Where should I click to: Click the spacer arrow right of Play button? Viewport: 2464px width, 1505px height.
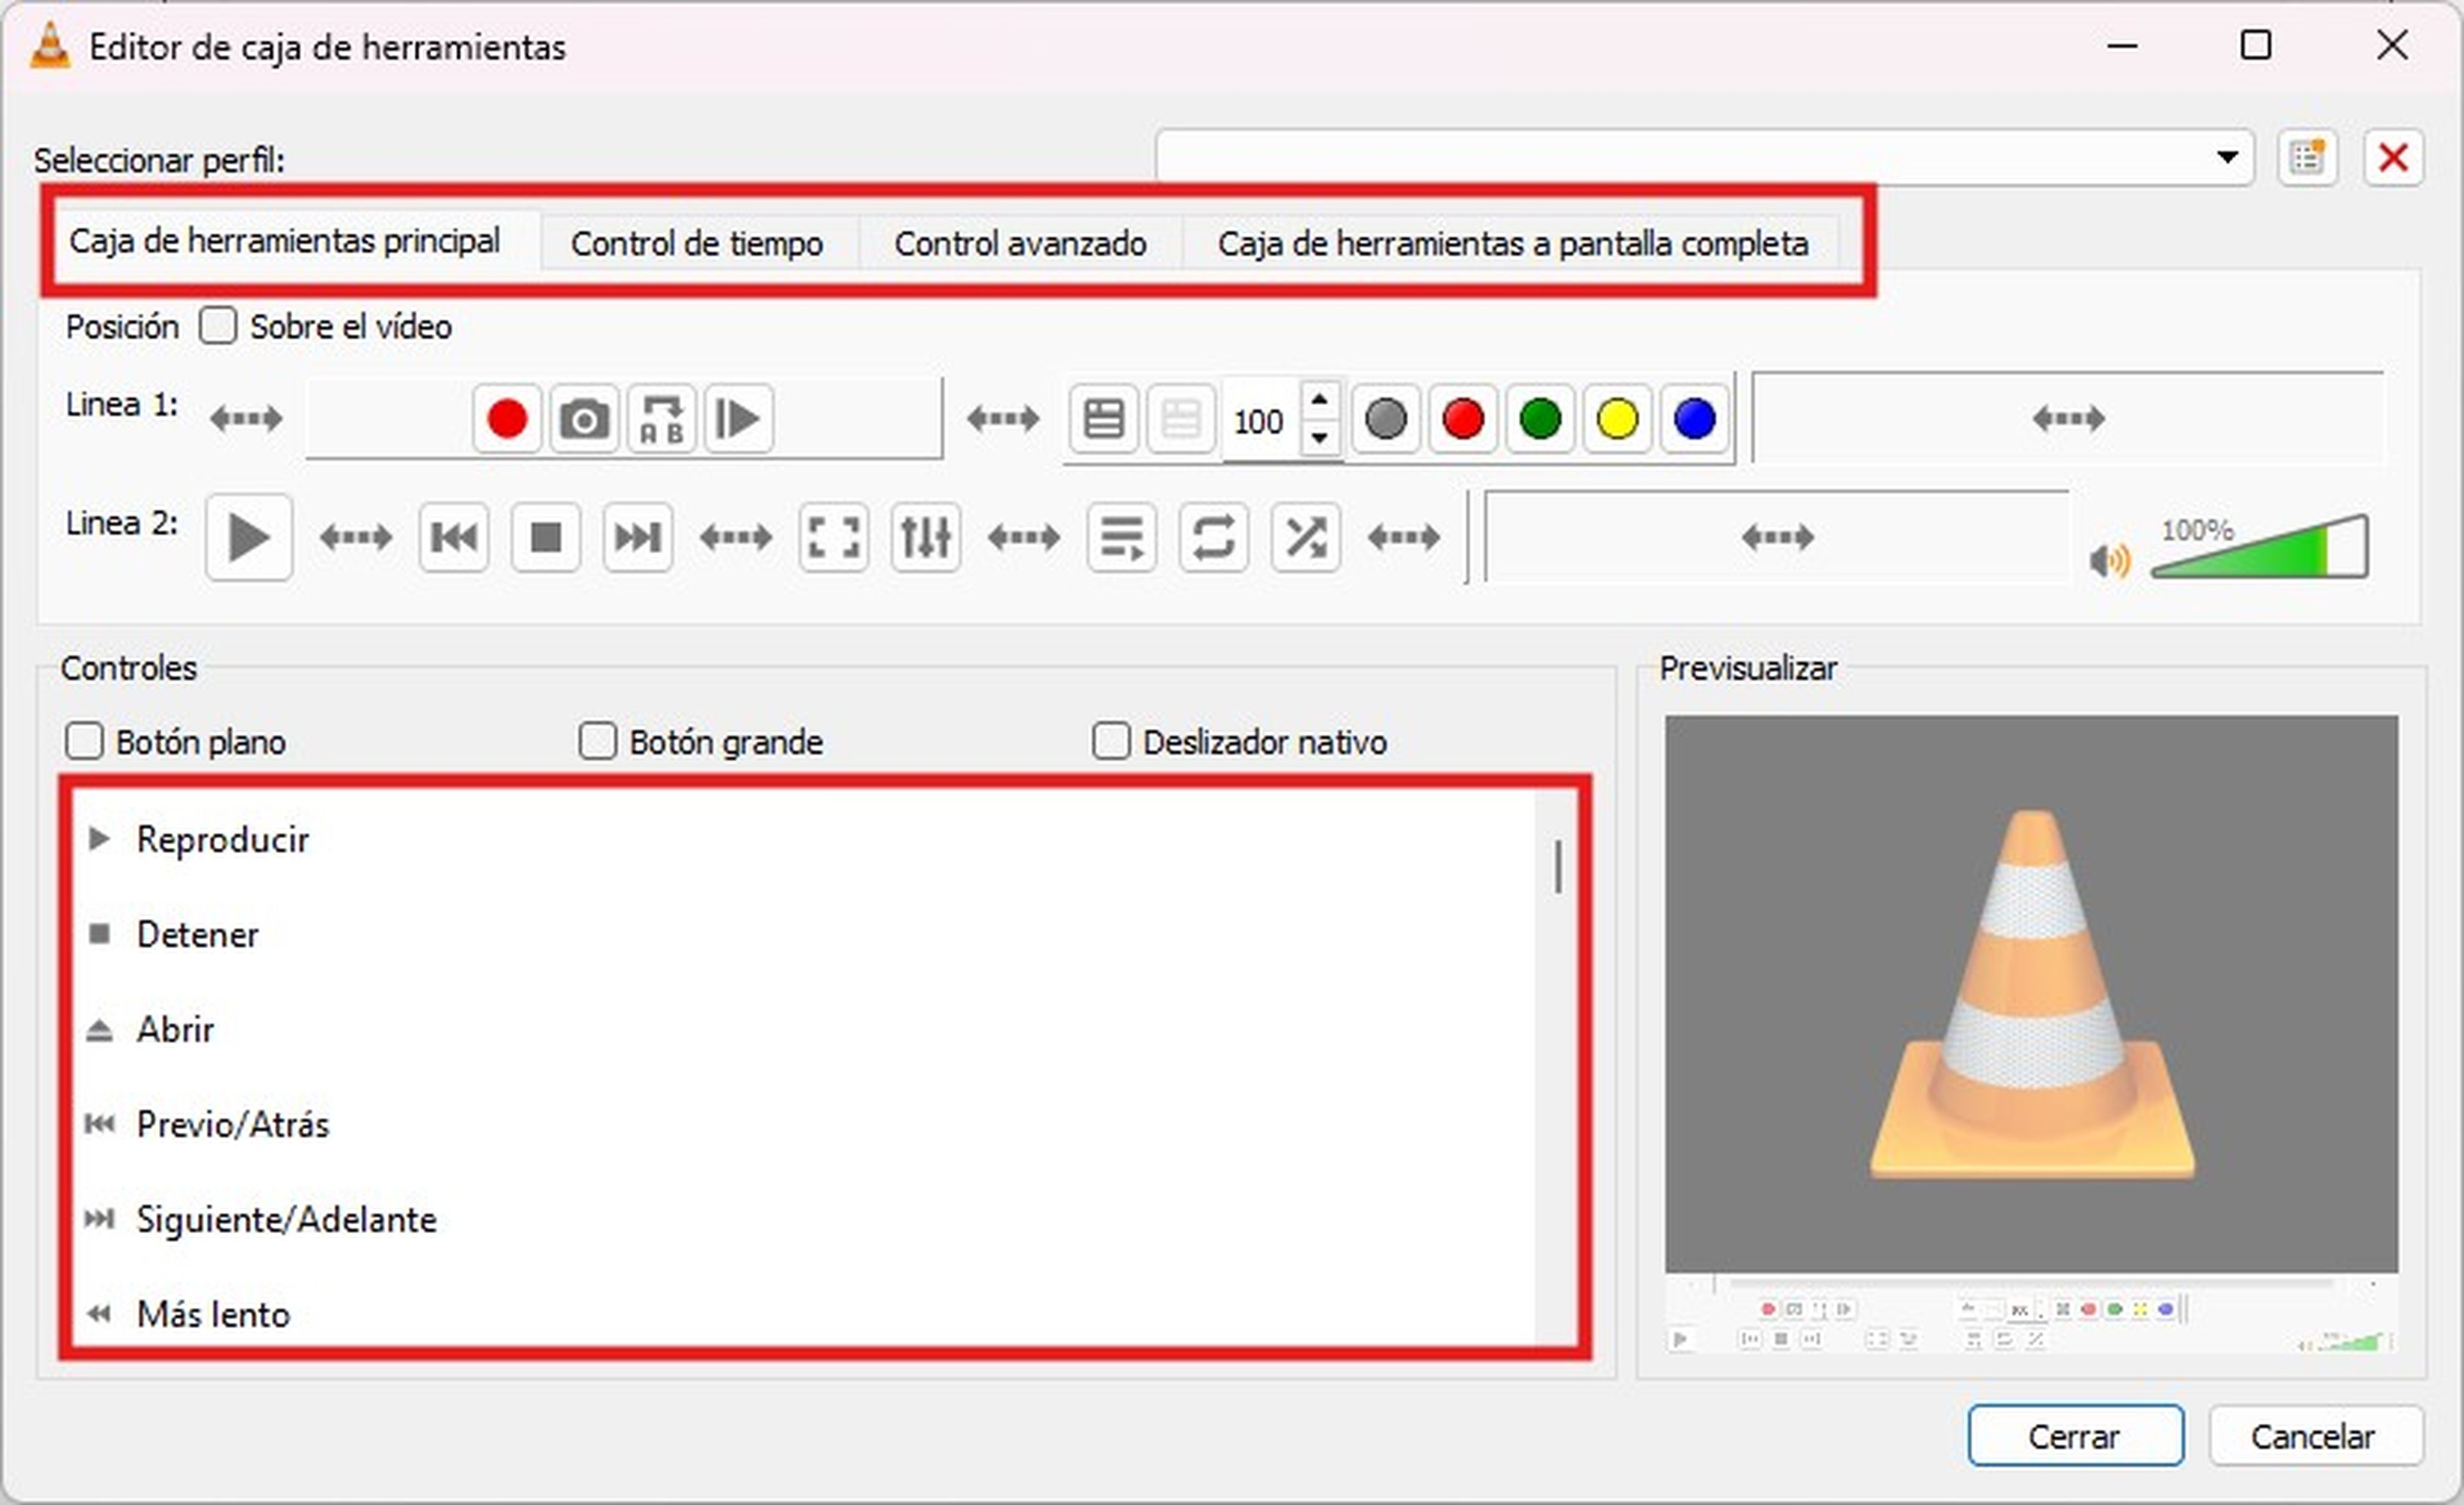[356, 537]
